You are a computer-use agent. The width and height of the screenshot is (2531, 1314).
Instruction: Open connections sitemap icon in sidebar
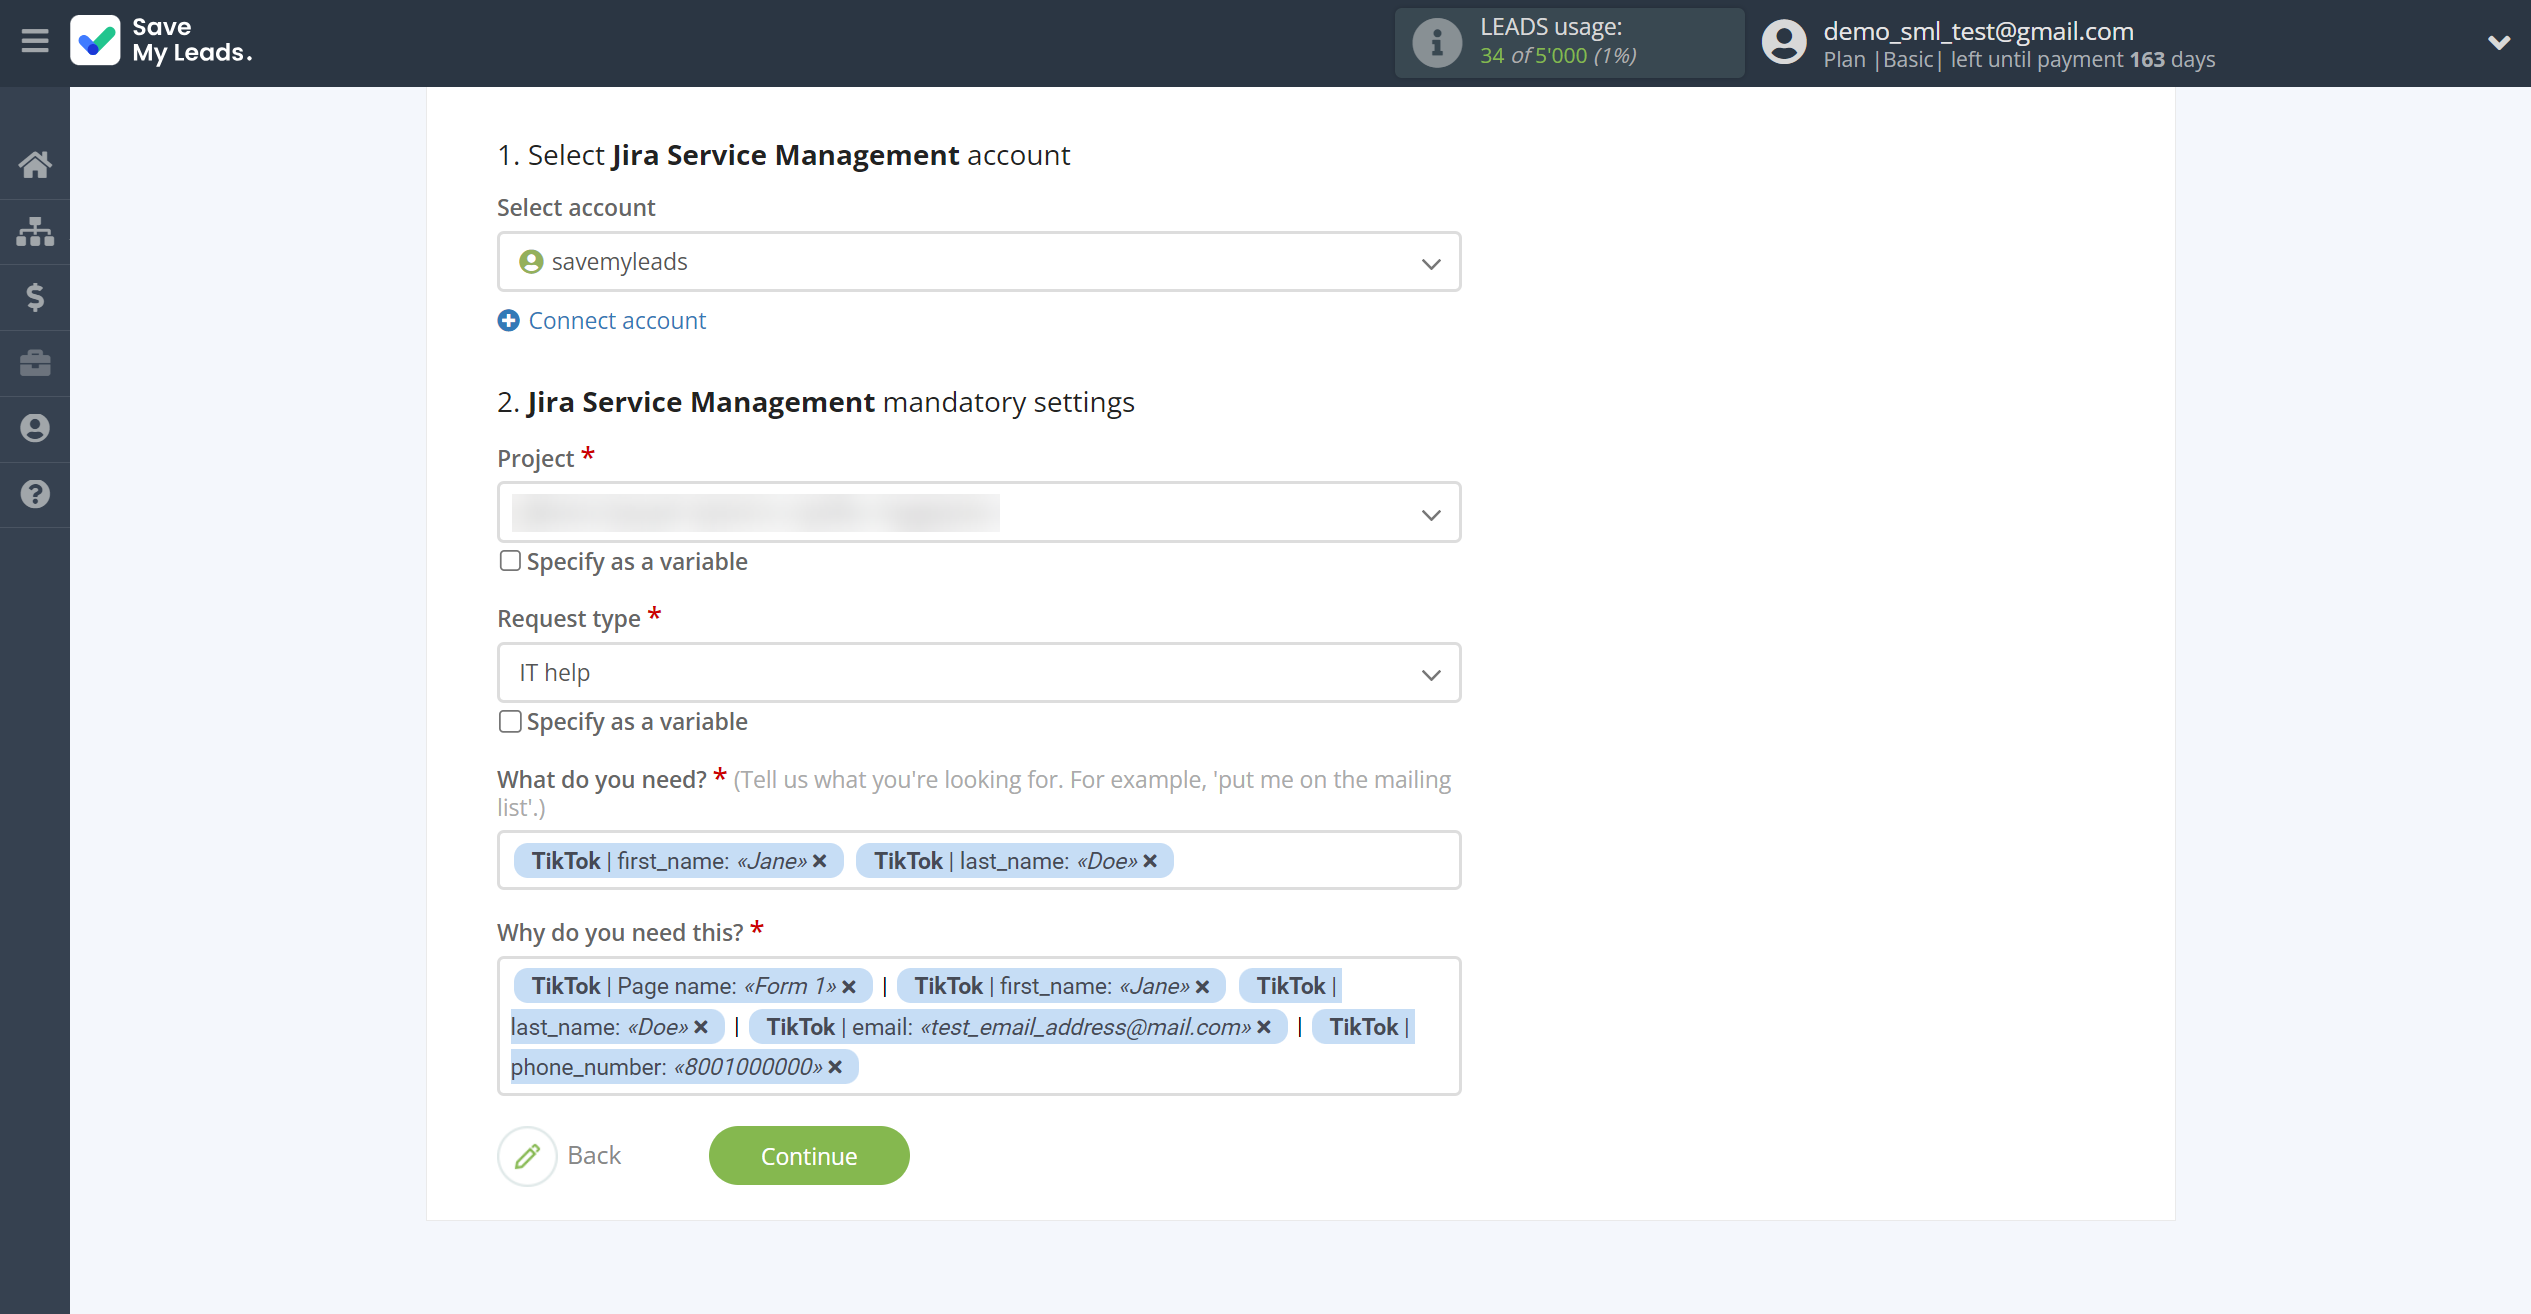[35, 231]
